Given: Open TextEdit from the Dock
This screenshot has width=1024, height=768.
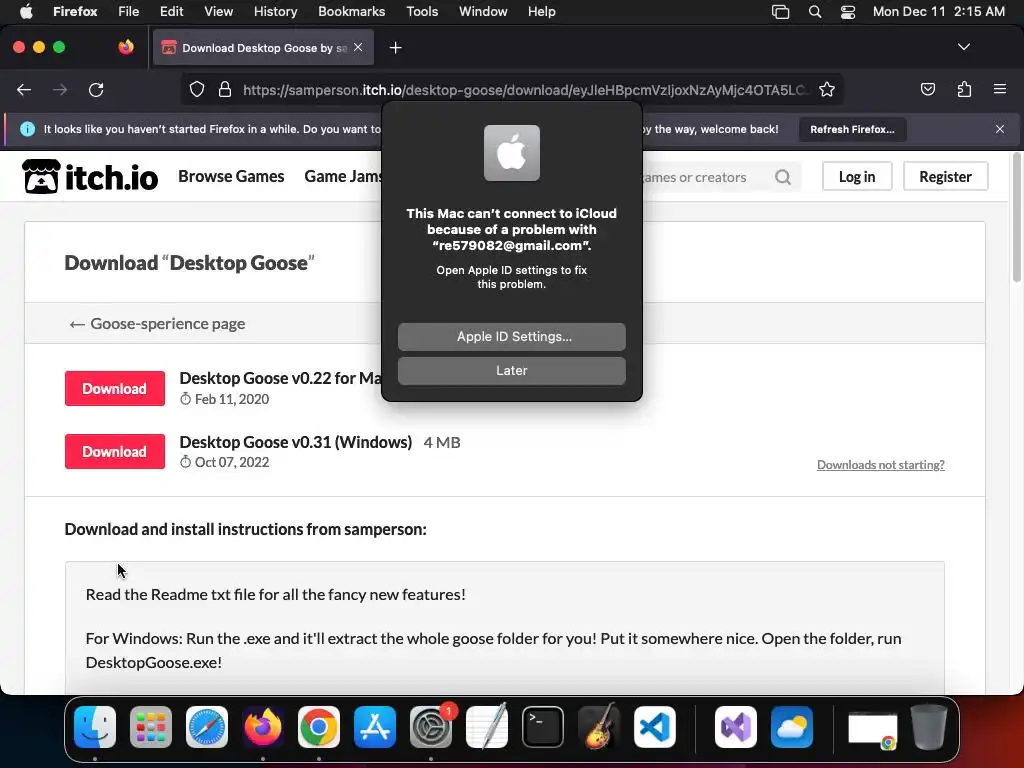Looking at the screenshot, I should tap(487, 727).
